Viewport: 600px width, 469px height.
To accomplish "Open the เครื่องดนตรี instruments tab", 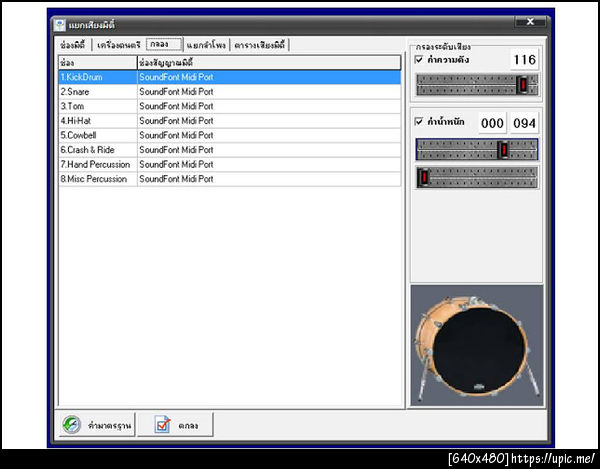I will point(119,45).
